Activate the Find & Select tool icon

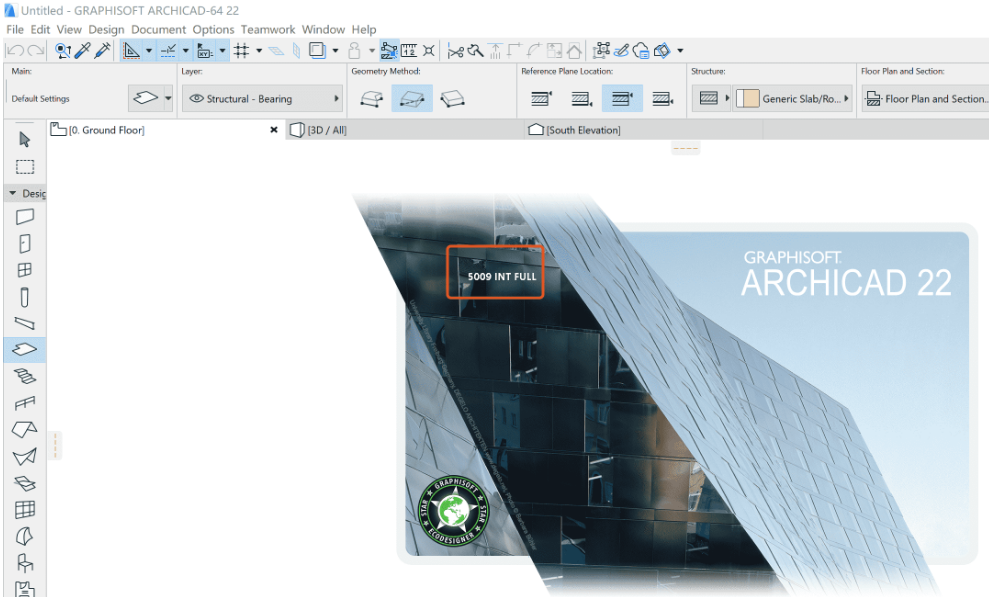tap(62, 50)
